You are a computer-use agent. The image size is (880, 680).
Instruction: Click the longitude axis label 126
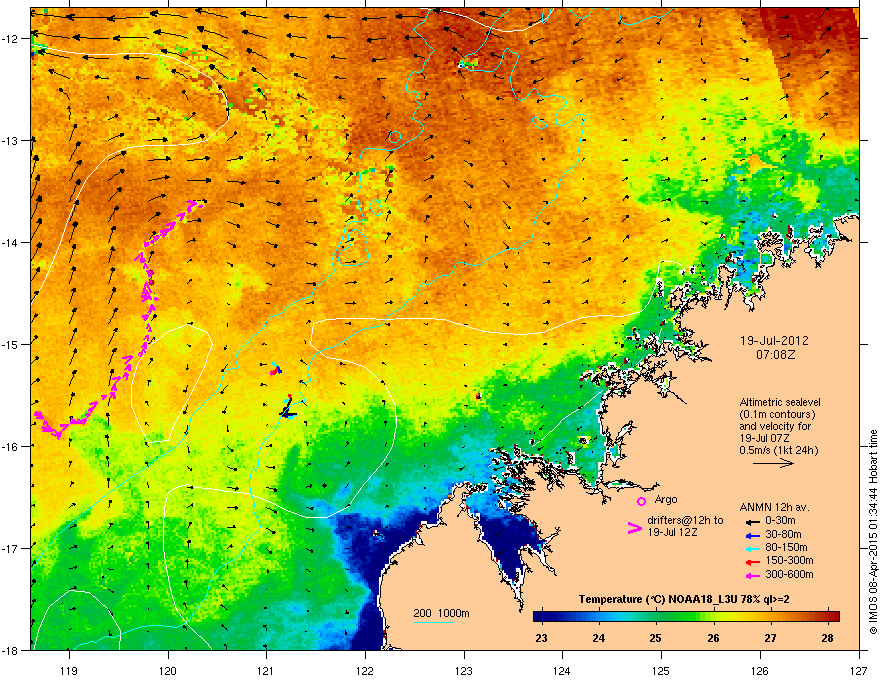(x=760, y=670)
